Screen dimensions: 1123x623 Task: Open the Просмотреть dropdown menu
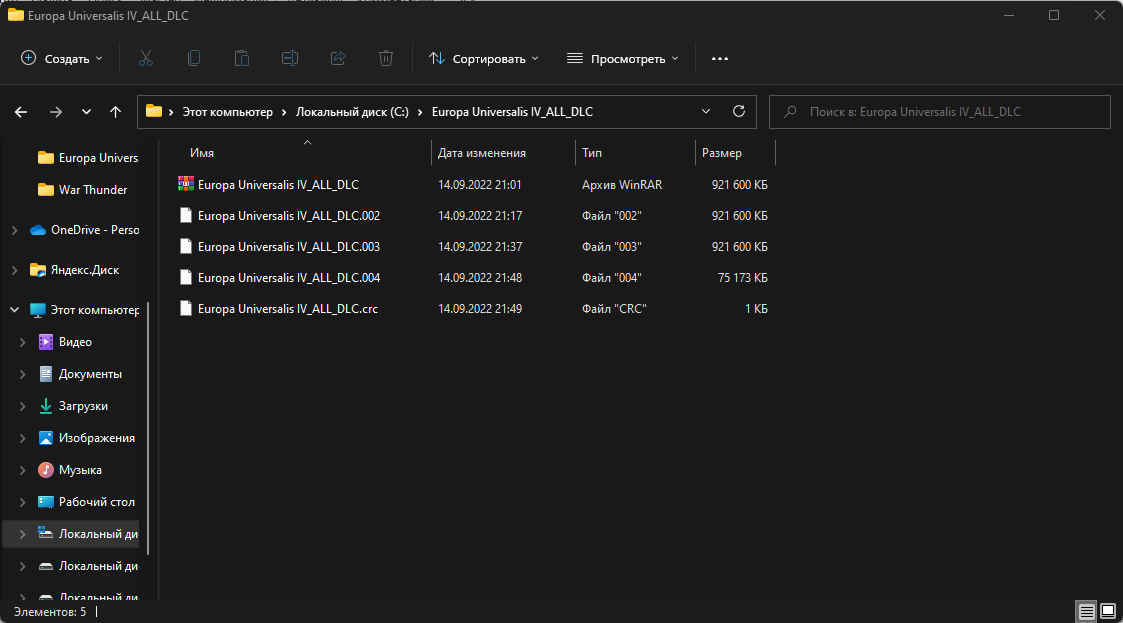pos(622,59)
